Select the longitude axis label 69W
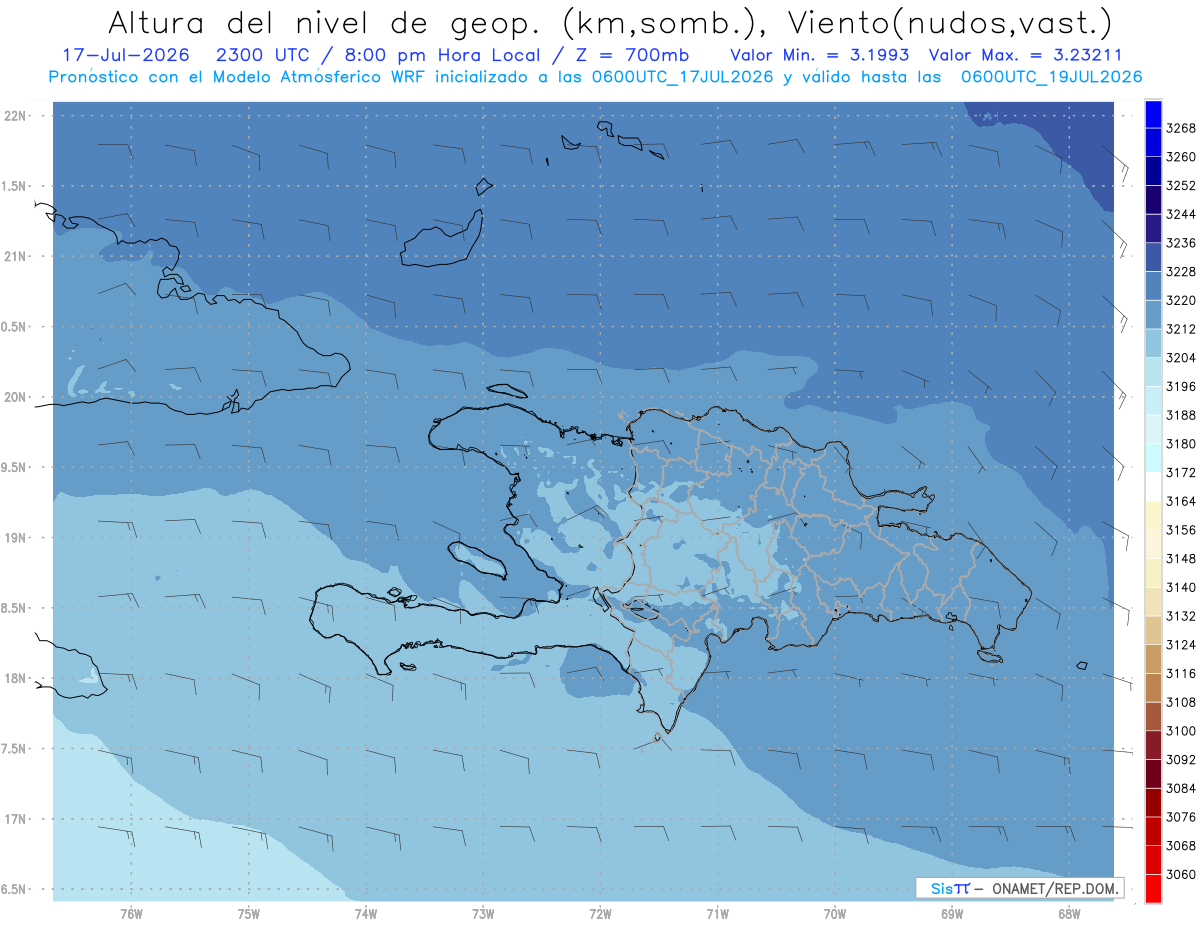 (952, 914)
